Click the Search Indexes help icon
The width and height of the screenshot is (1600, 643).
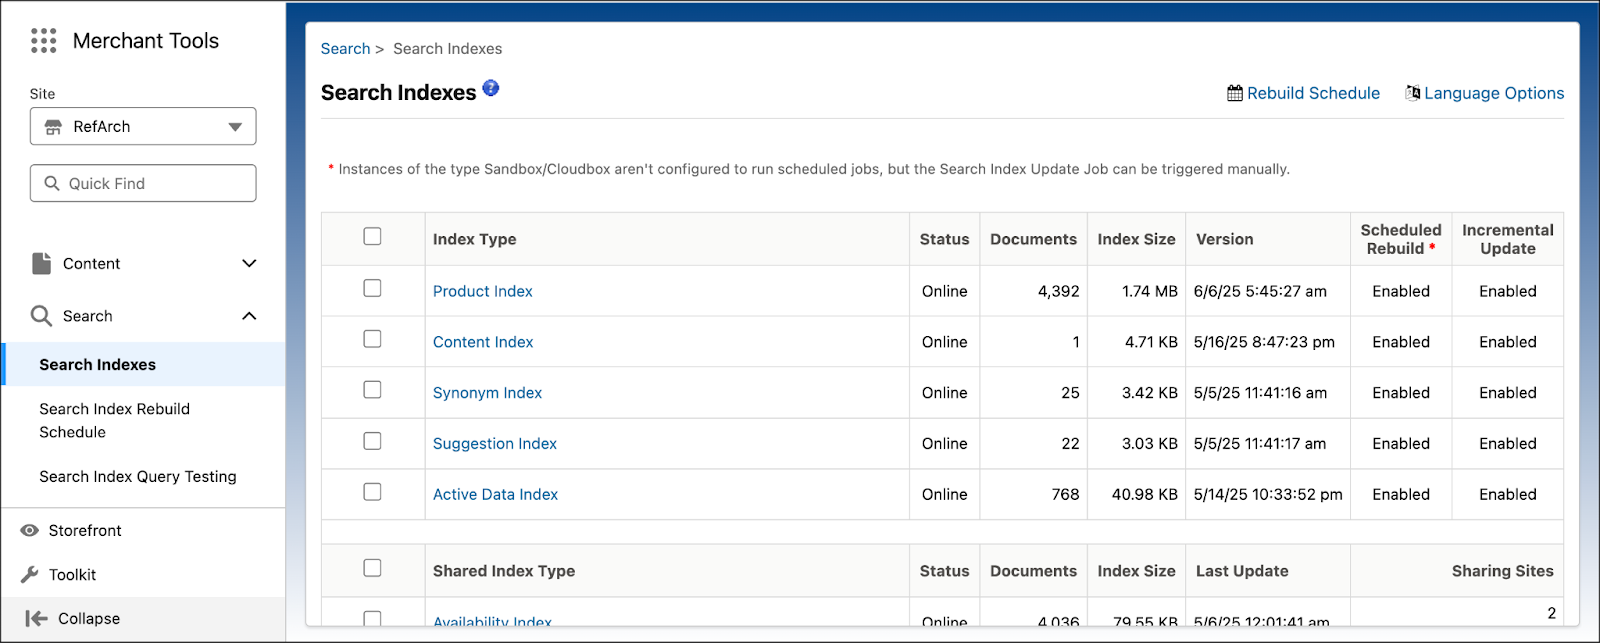[x=491, y=88]
